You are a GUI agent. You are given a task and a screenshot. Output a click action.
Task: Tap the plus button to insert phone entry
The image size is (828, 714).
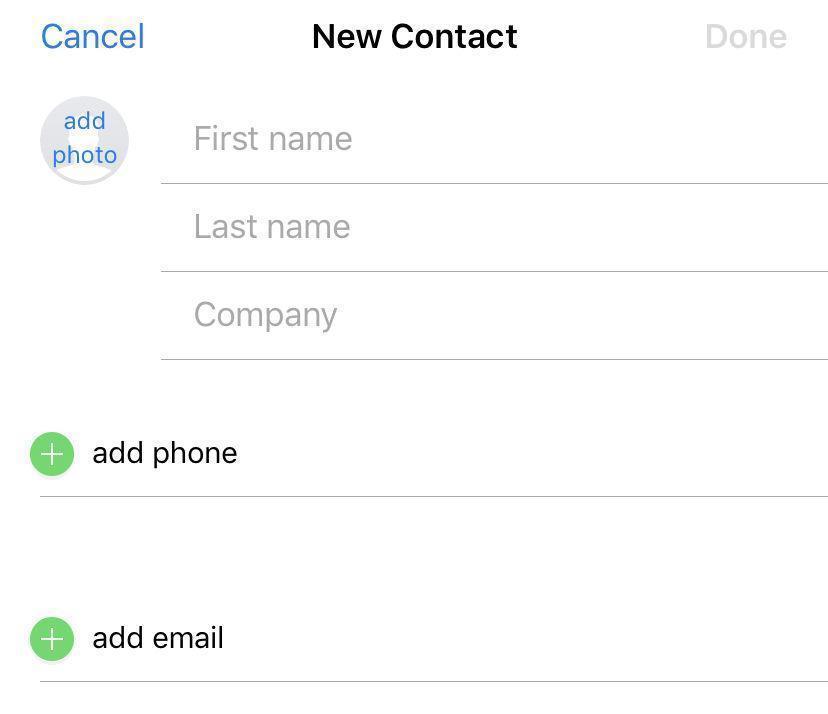click(51, 453)
